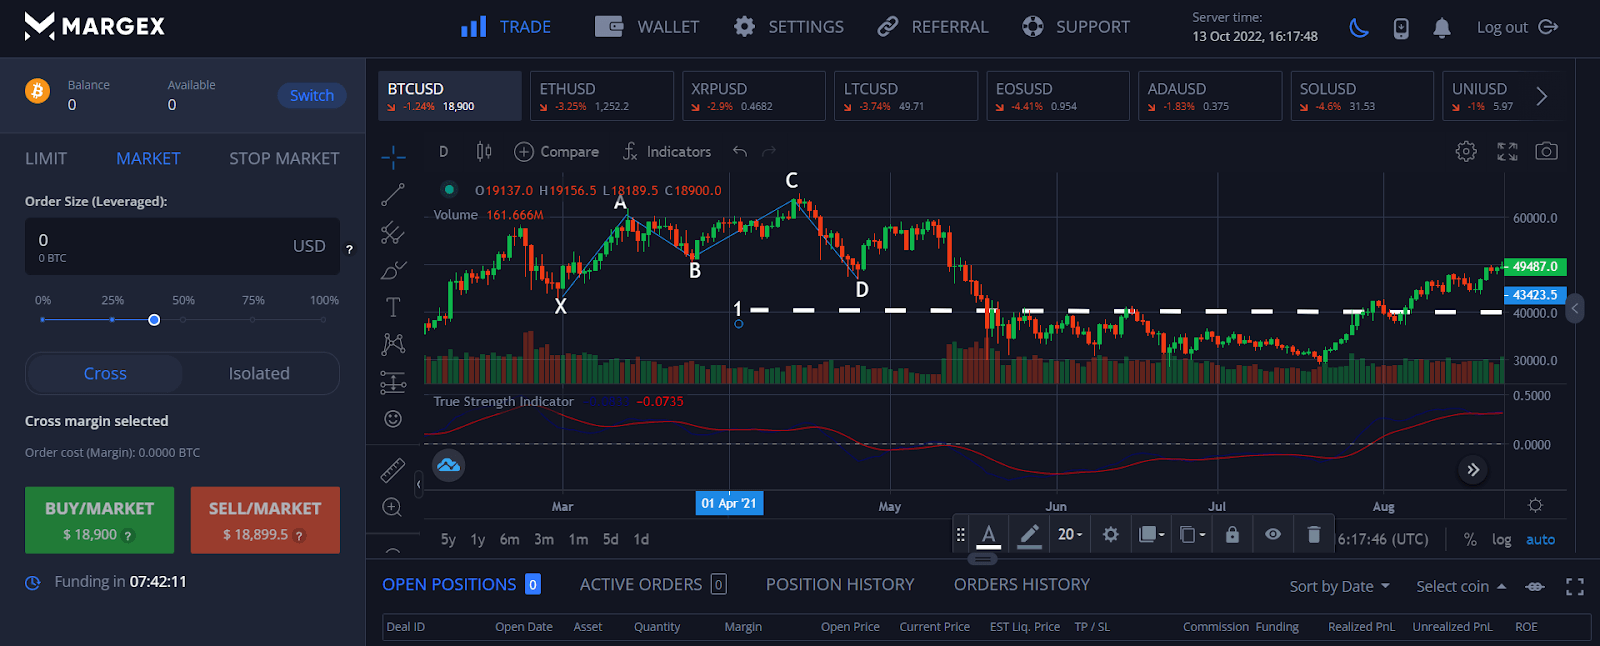Expand the Sort by Date dropdown

(x=1340, y=586)
